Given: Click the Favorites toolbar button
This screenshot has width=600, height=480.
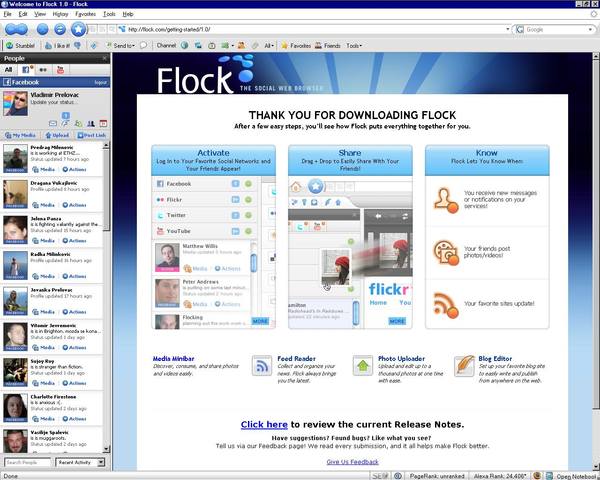Looking at the screenshot, I should [296, 46].
